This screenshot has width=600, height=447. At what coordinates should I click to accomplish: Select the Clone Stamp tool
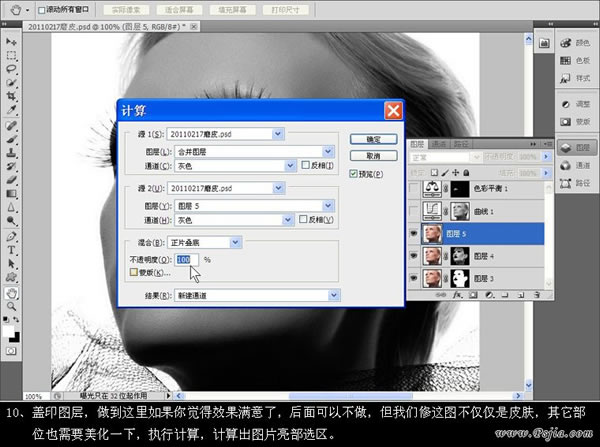[11, 153]
